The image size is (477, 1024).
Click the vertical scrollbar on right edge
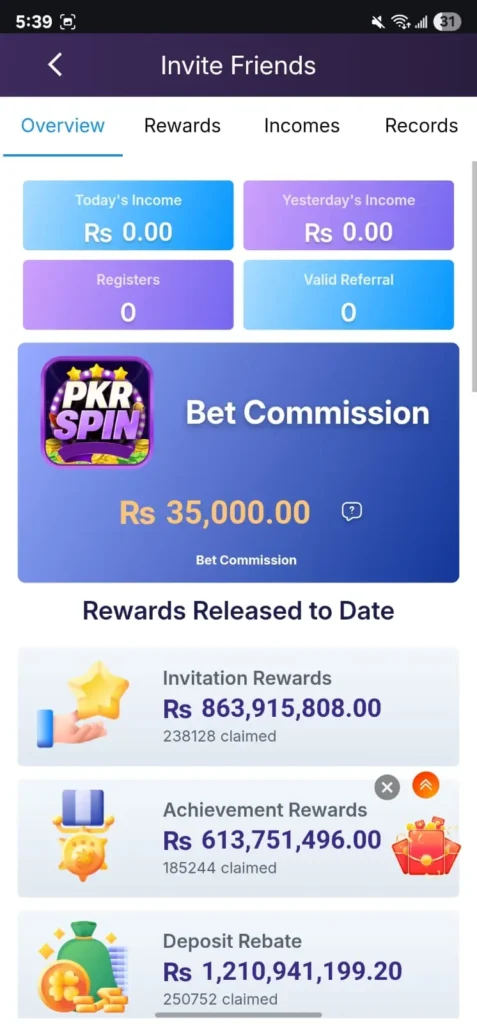pos(474,276)
